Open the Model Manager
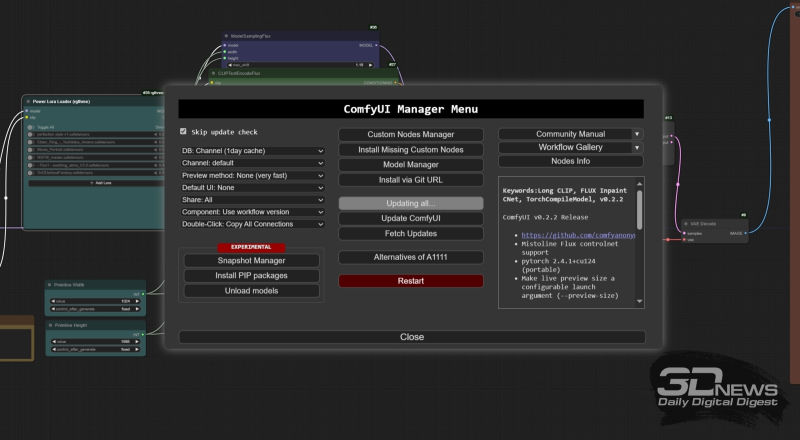The height and width of the screenshot is (440, 800). click(410, 165)
